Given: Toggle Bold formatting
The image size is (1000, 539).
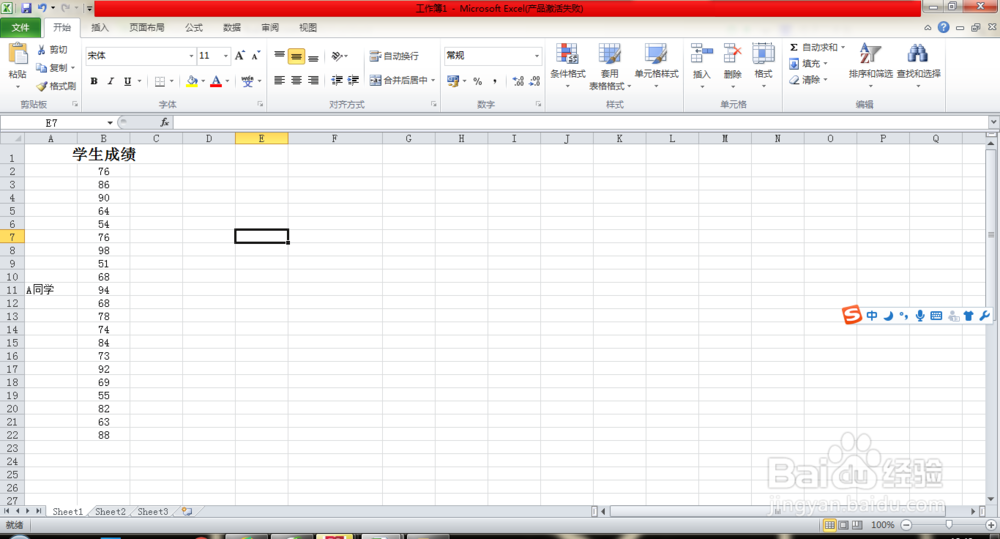Looking at the screenshot, I should click(94, 82).
